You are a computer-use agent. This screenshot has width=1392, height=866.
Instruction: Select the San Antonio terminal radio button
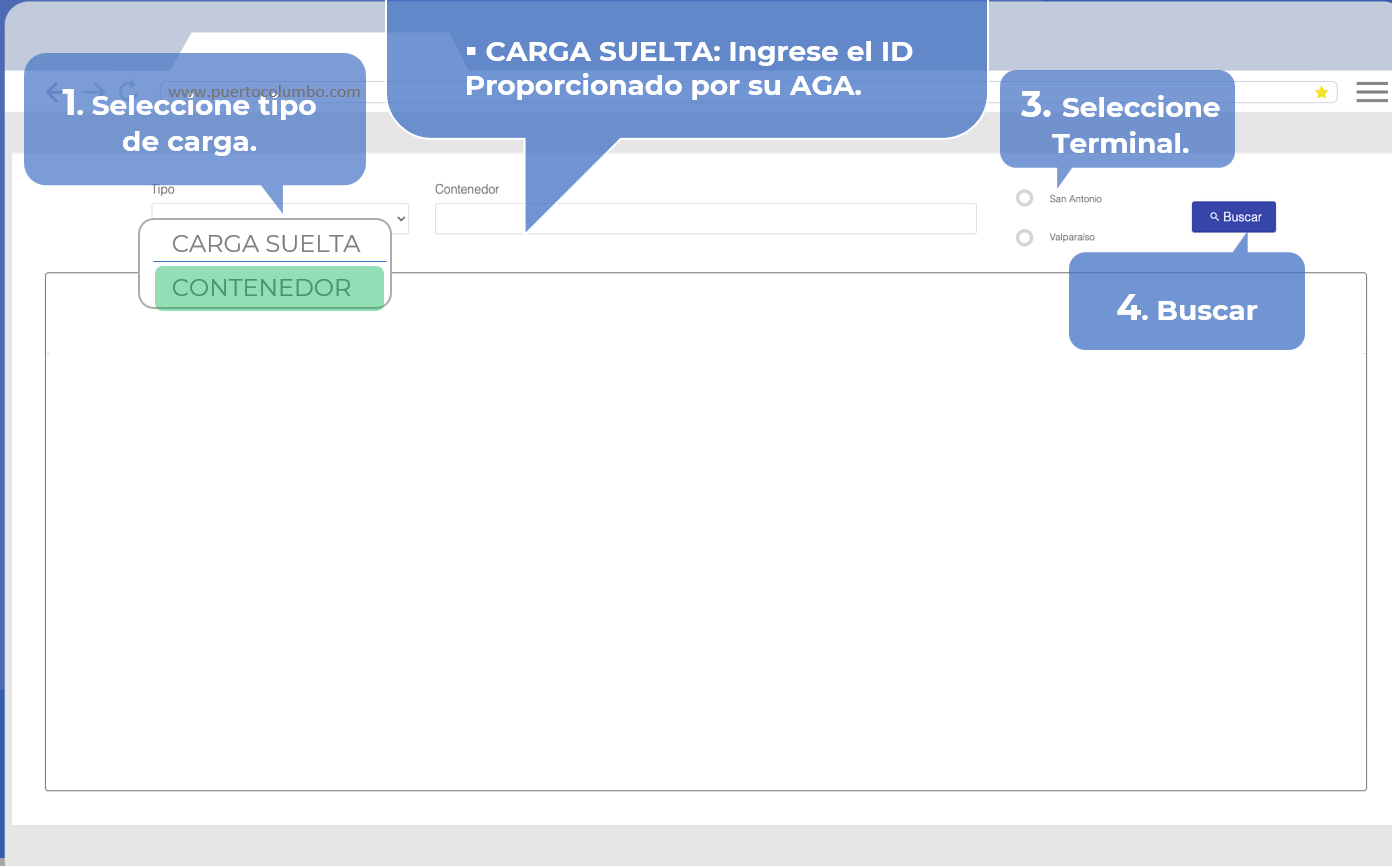click(1024, 198)
